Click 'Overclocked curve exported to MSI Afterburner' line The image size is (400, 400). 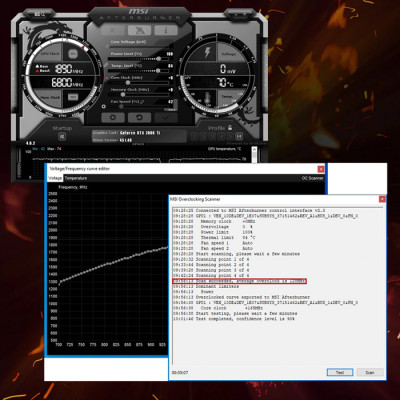[x=241, y=297]
